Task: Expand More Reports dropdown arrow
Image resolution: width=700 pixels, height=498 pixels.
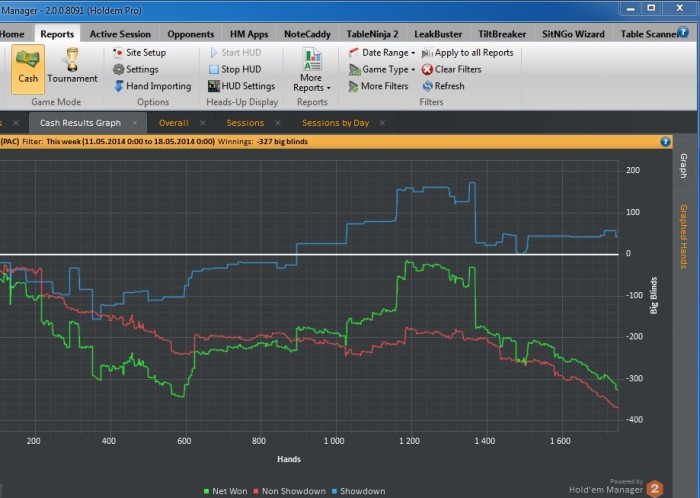Action: point(329,88)
